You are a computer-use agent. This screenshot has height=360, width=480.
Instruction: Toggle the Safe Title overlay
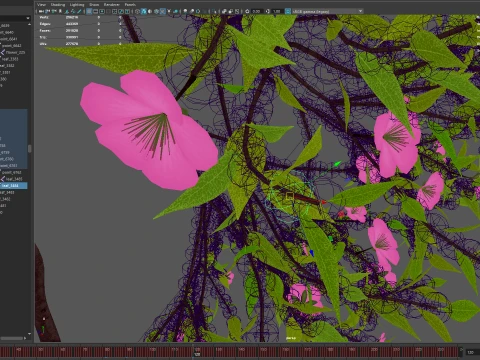pos(127,11)
